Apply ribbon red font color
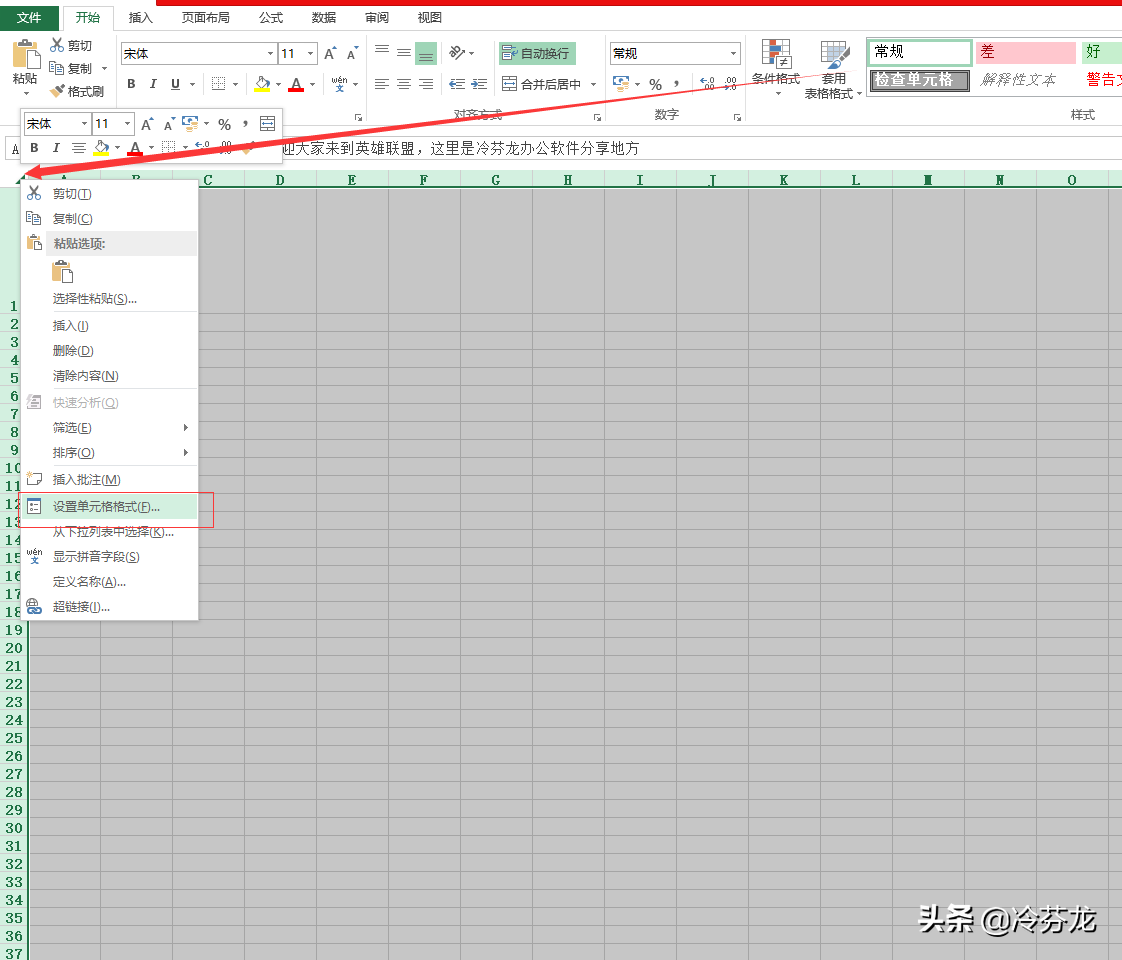The width and height of the screenshot is (1122, 960). [296, 84]
